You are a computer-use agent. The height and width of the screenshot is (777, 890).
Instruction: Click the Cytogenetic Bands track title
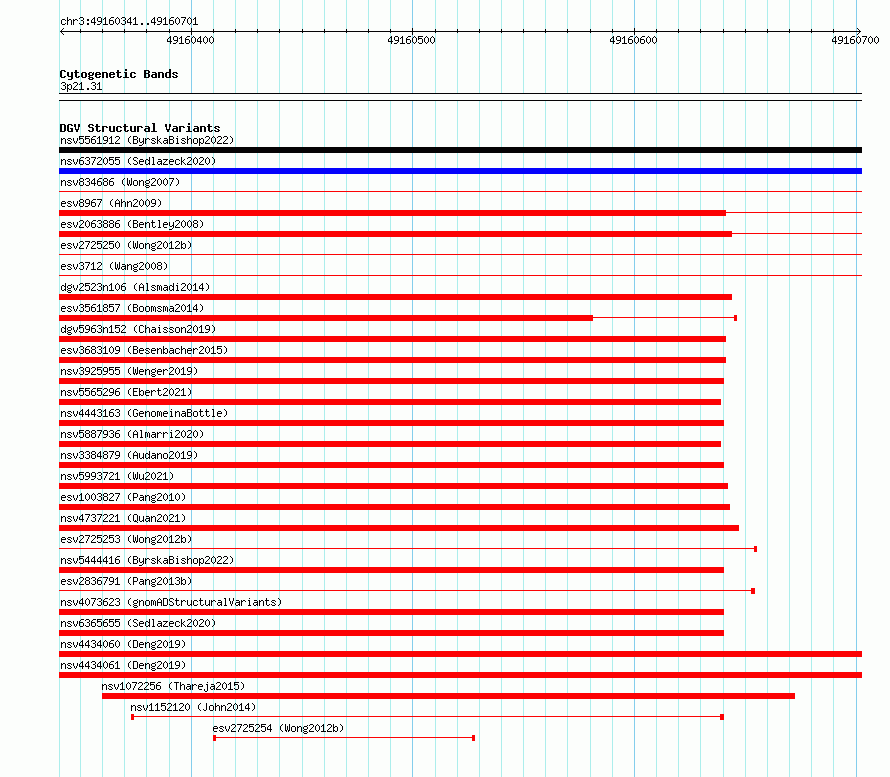119,74
